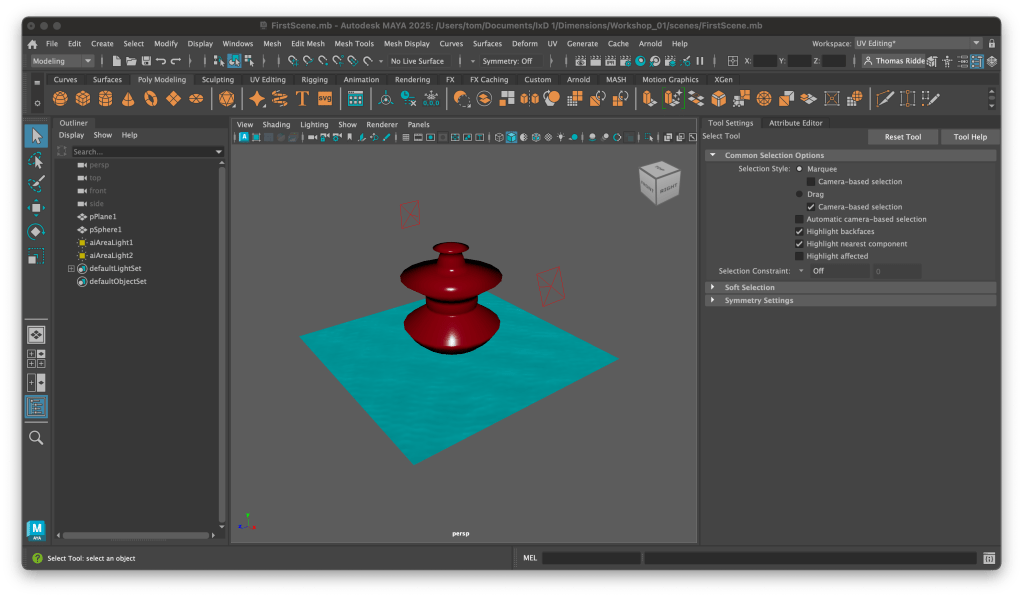Uncheck Highlight backfaces option
Image resolution: width=1023 pixels, height=597 pixels.
(x=799, y=231)
